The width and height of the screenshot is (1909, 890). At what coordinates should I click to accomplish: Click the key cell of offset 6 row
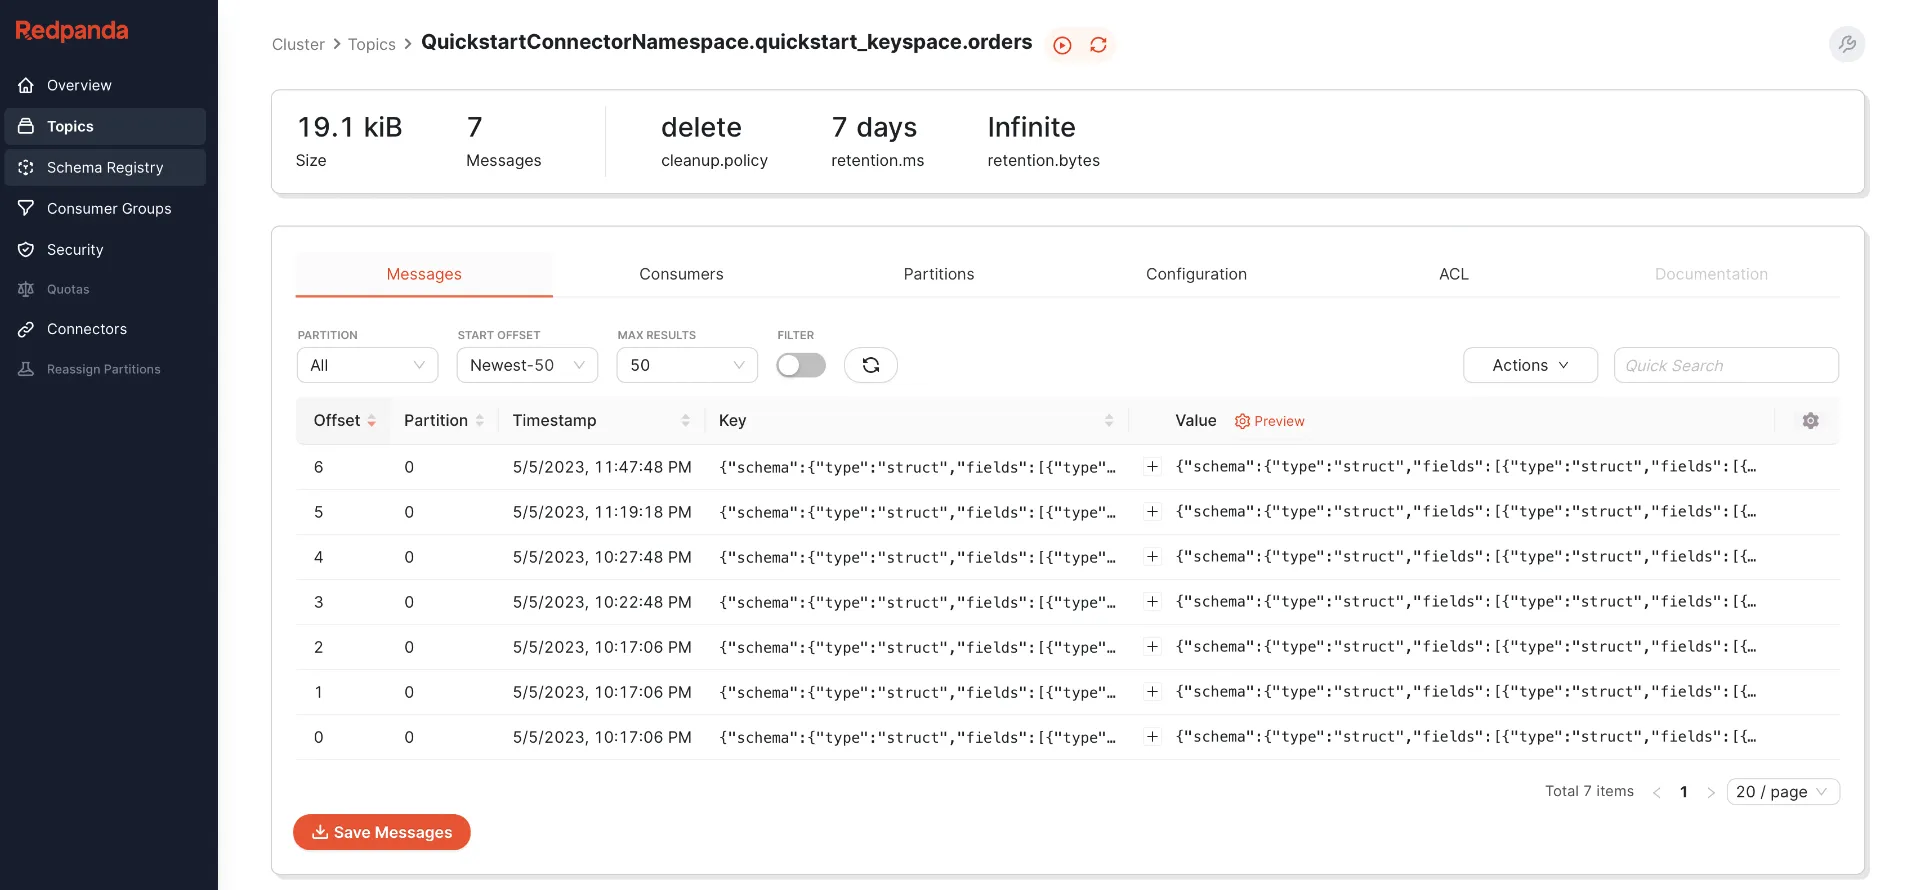pos(917,467)
